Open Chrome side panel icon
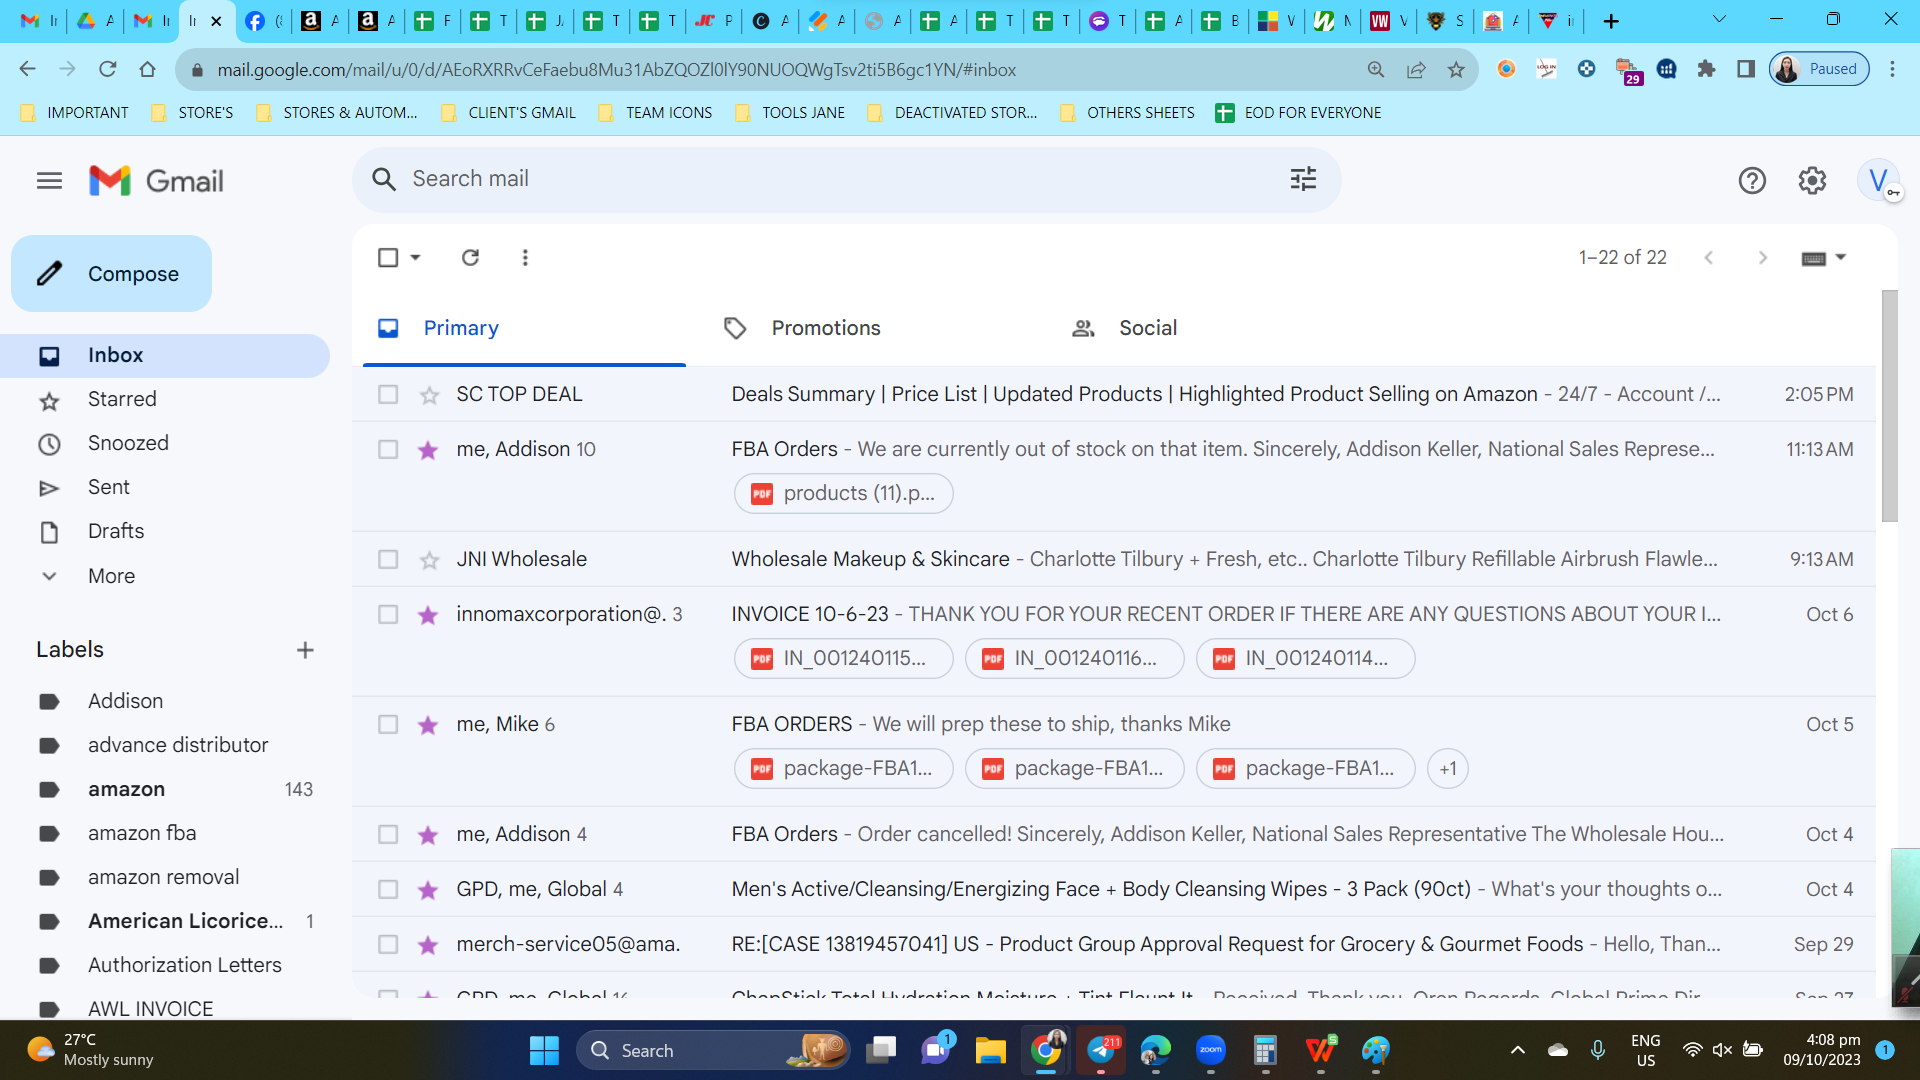The width and height of the screenshot is (1920, 1080). (1746, 69)
